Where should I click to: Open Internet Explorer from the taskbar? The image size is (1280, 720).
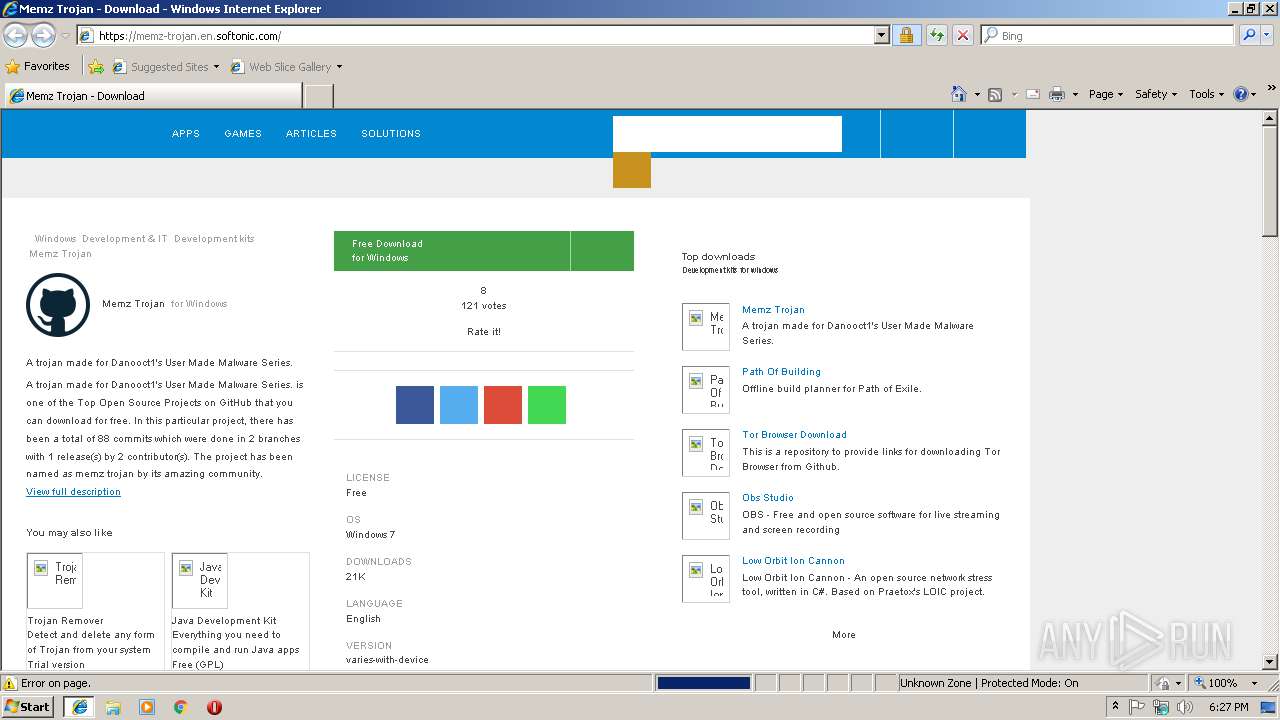(80, 707)
